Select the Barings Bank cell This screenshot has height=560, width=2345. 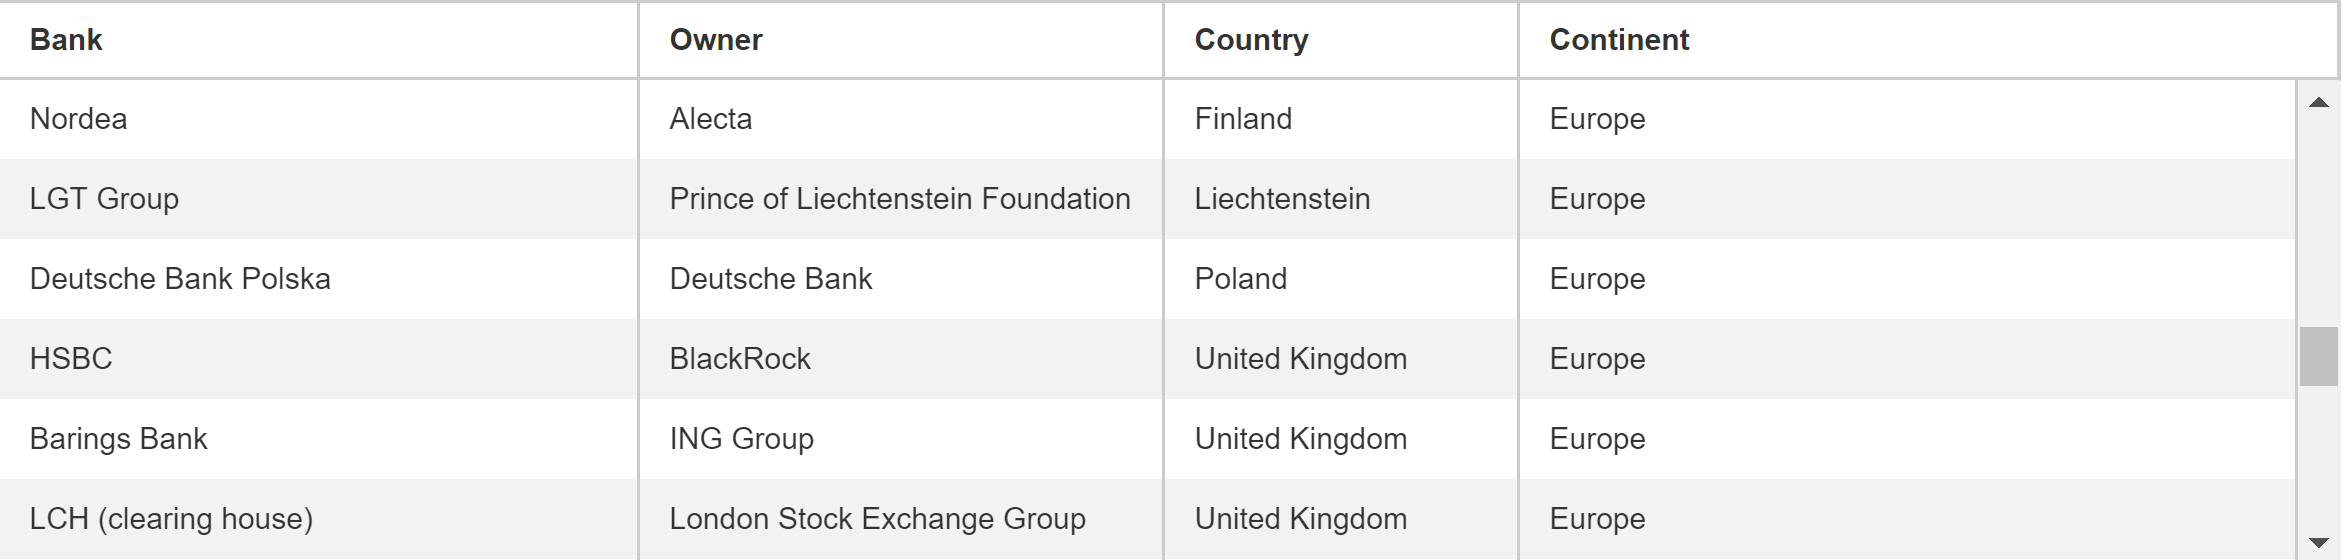click(x=319, y=439)
